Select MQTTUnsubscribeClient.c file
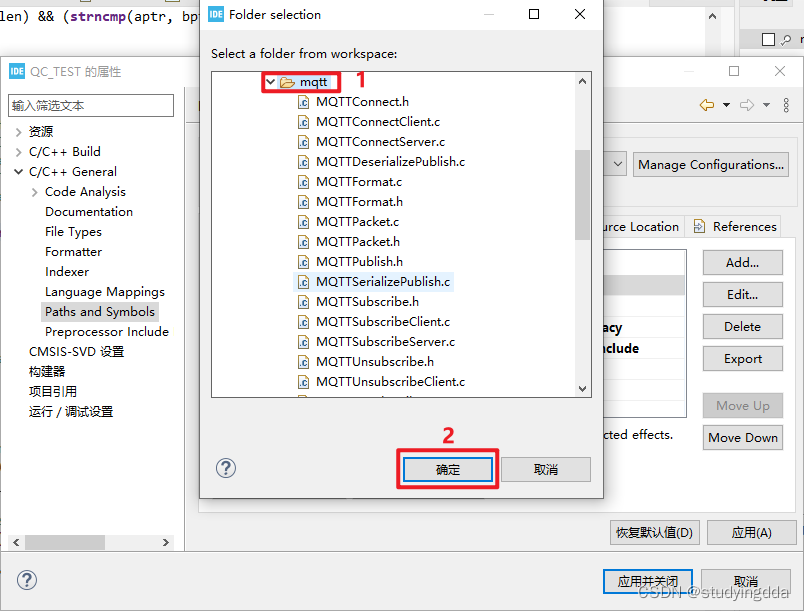 (390, 382)
